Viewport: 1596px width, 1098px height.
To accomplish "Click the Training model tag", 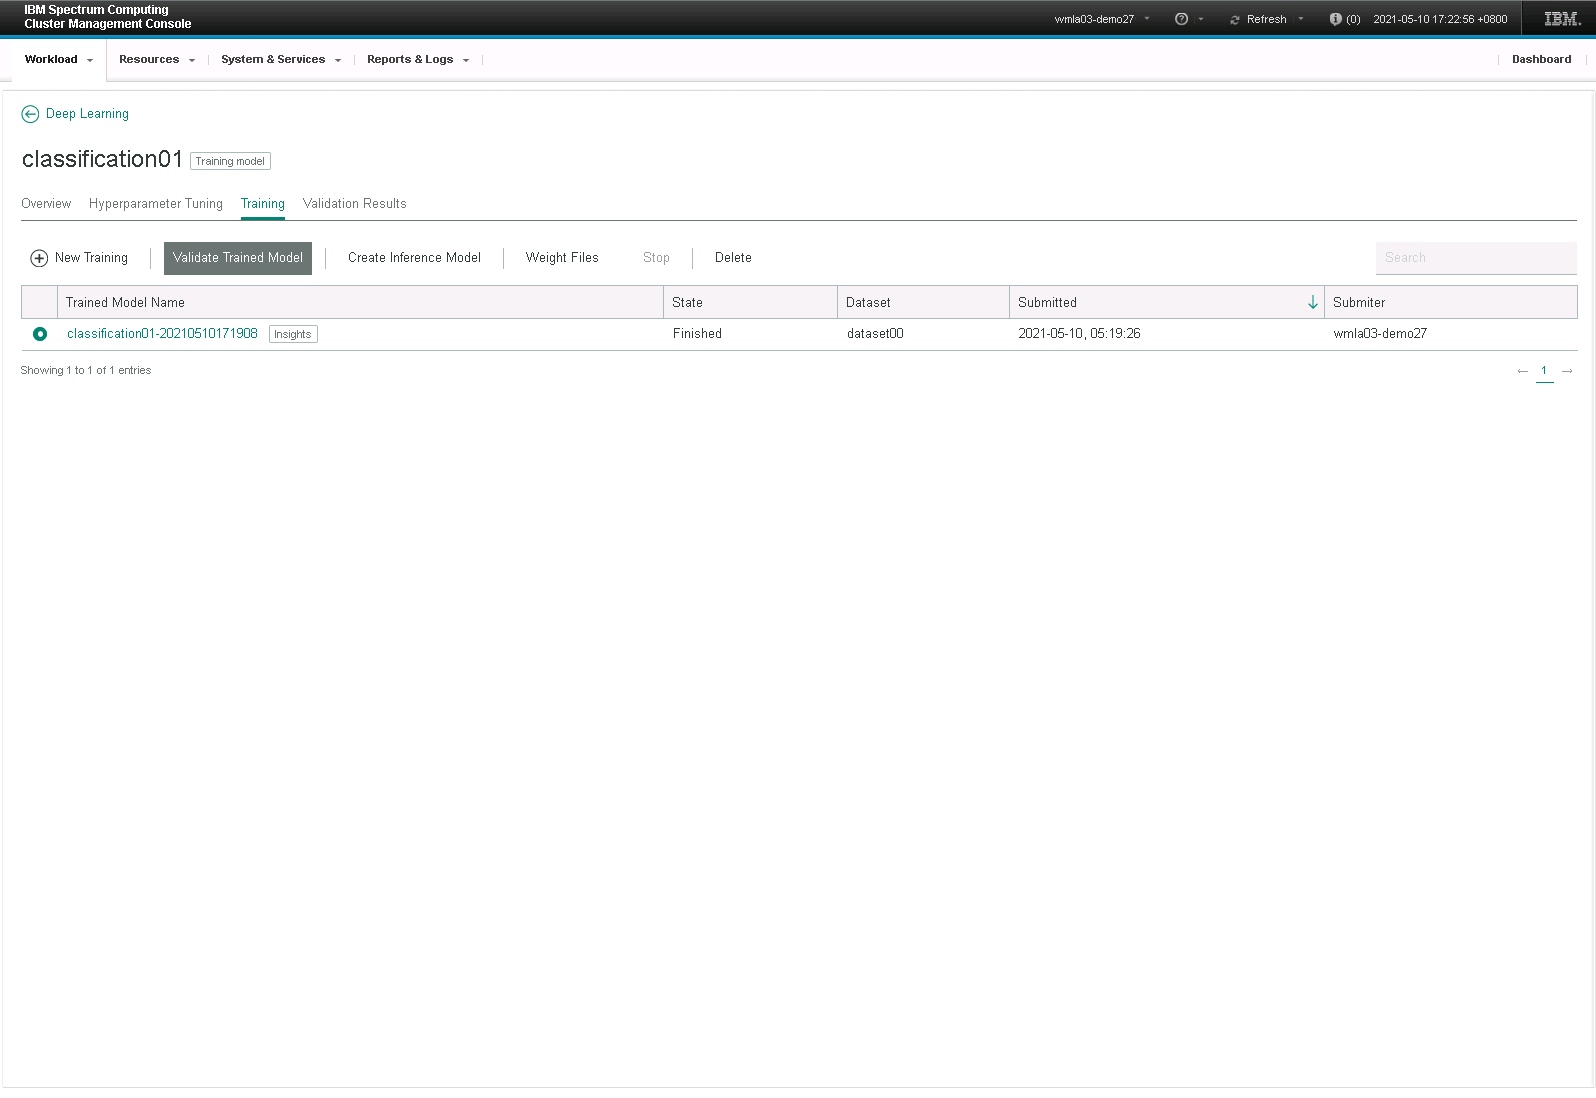I will tap(230, 161).
